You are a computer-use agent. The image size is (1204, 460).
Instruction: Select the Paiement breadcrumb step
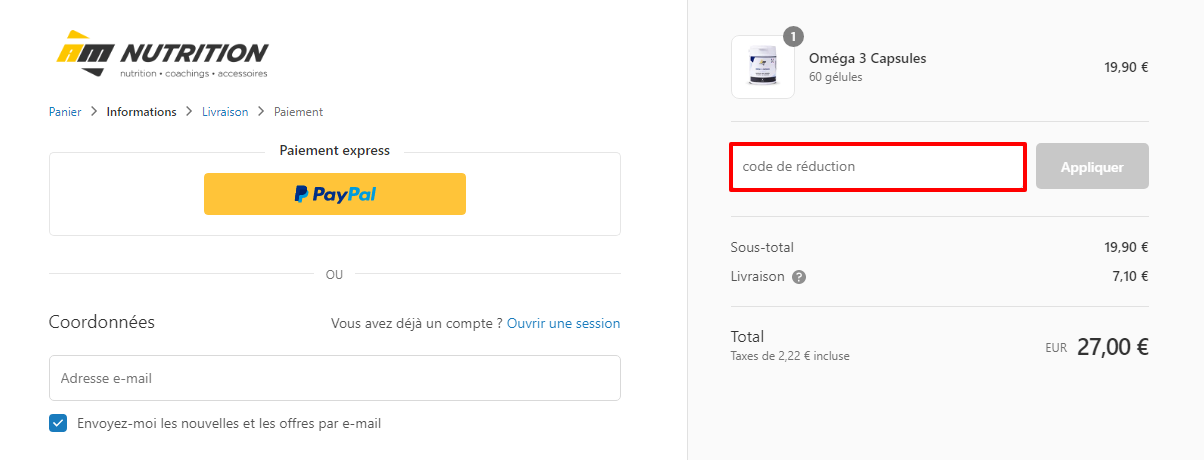pyautogui.click(x=298, y=112)
